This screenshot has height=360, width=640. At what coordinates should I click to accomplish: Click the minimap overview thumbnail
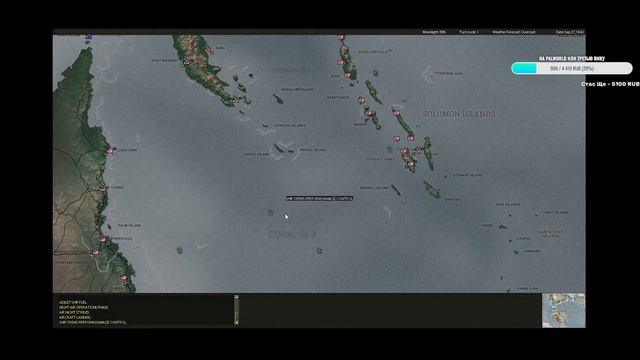pos(563,310)
